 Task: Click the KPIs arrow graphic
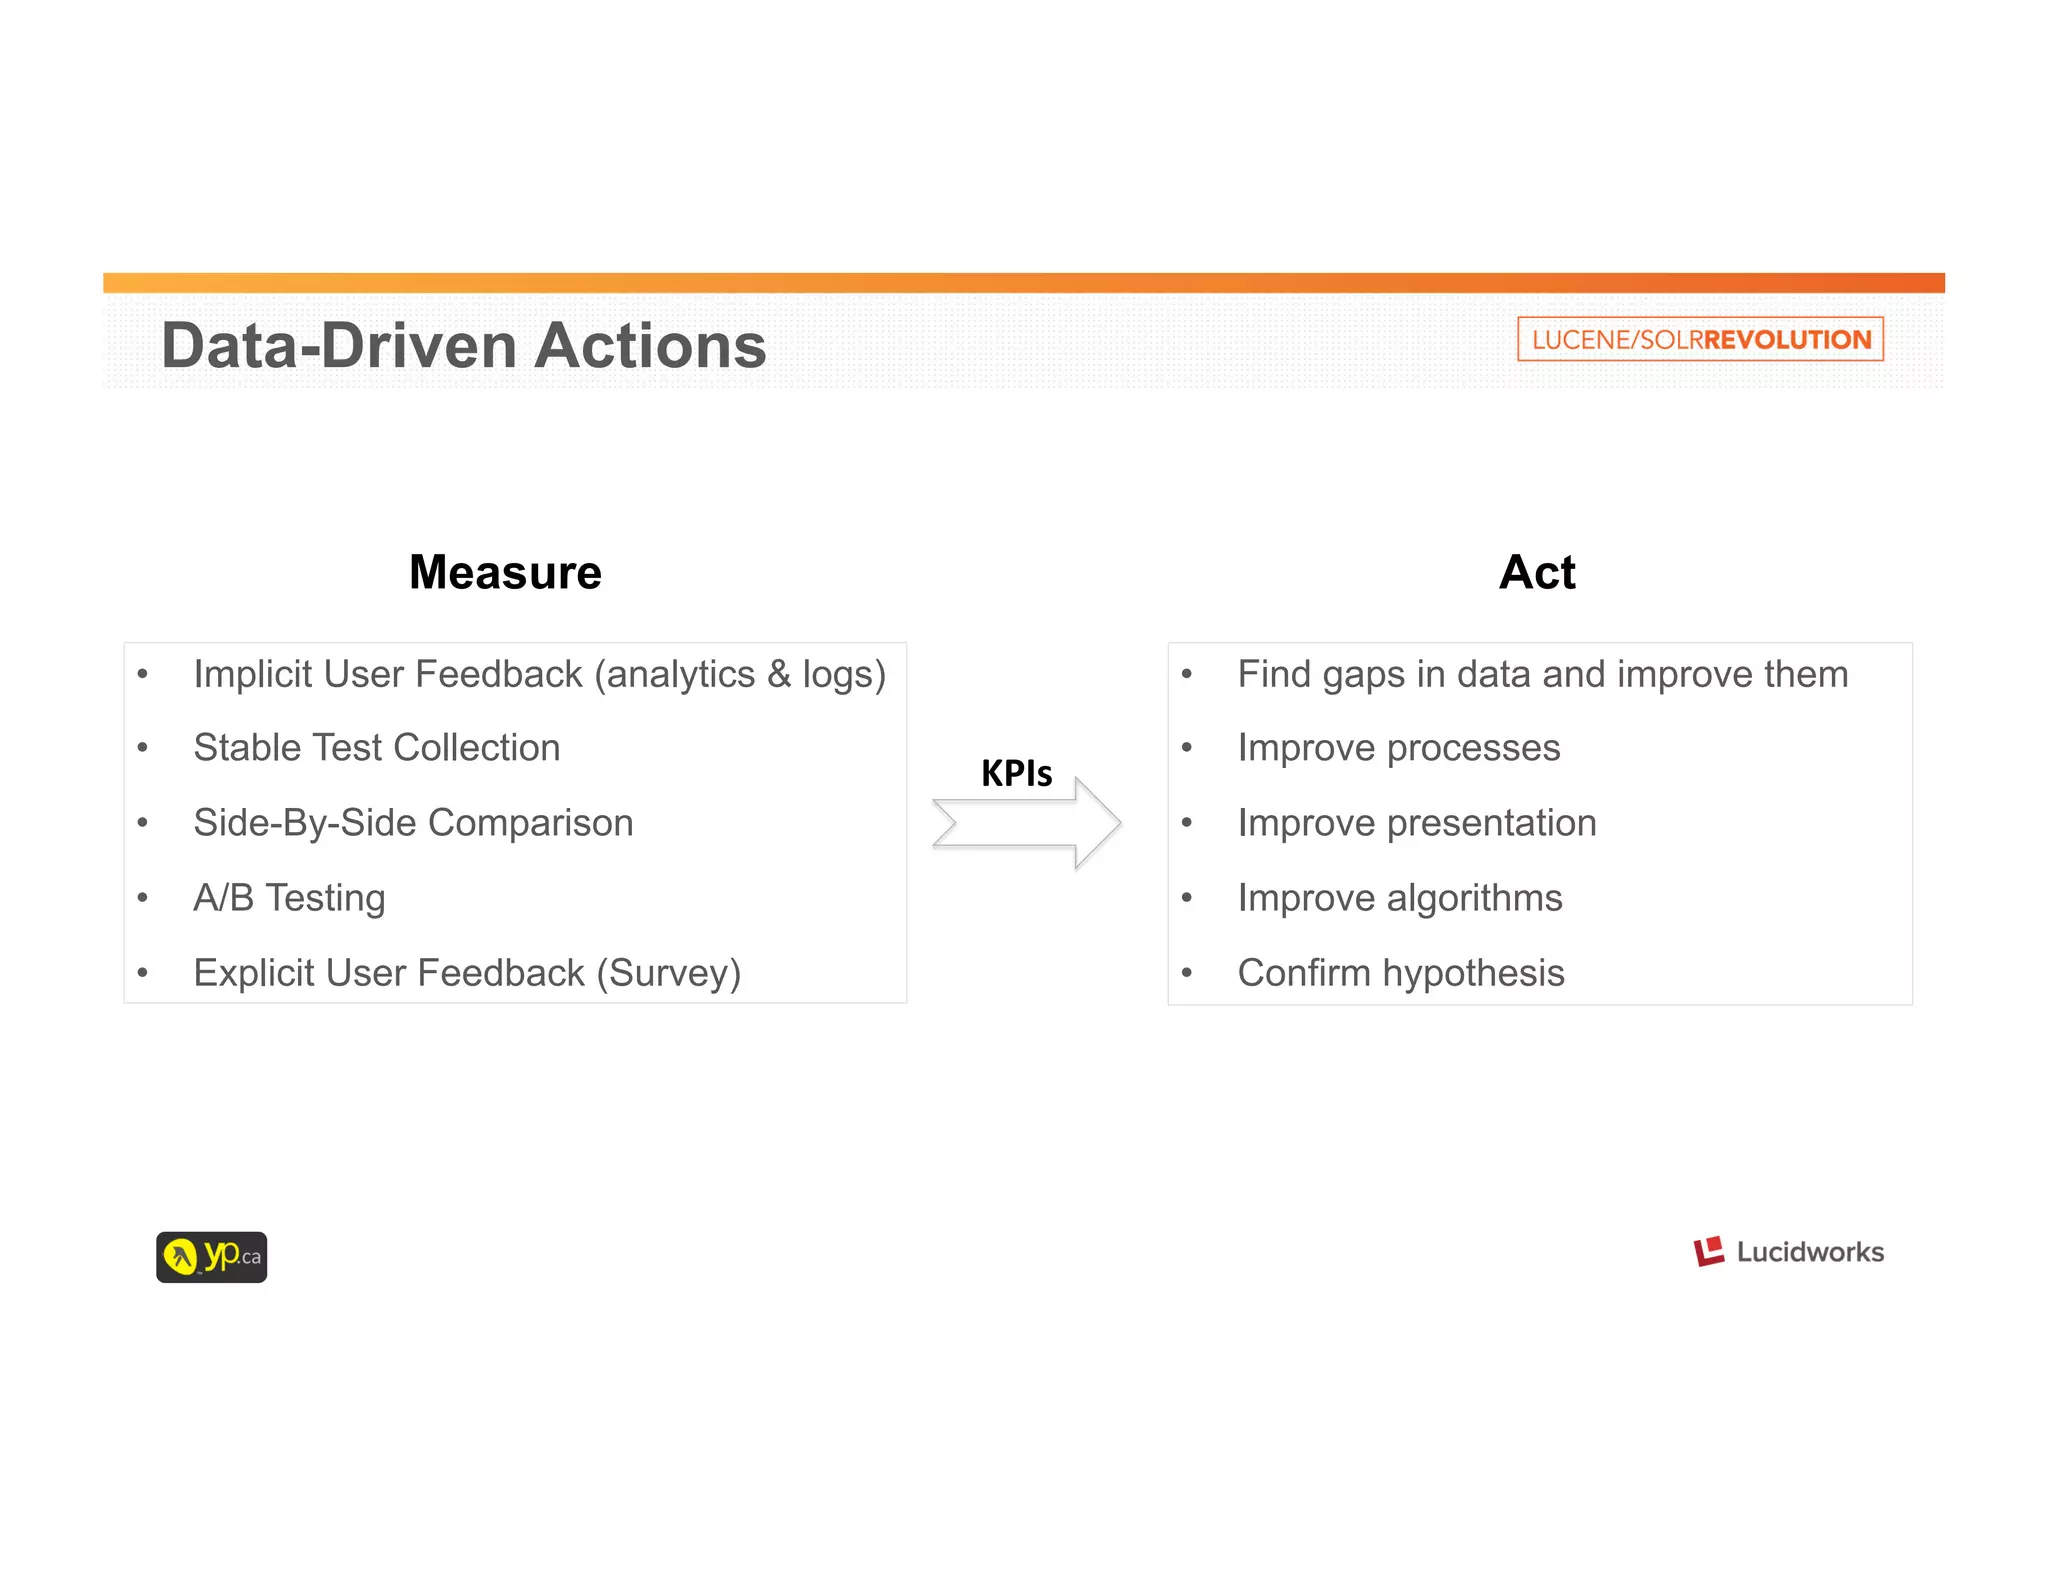coord(1026,823)
